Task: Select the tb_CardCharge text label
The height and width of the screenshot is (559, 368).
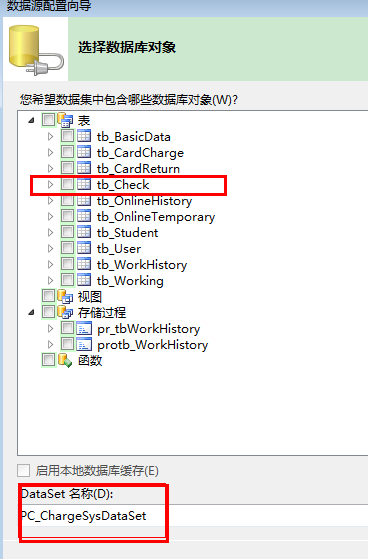Action: coord(140,153)
